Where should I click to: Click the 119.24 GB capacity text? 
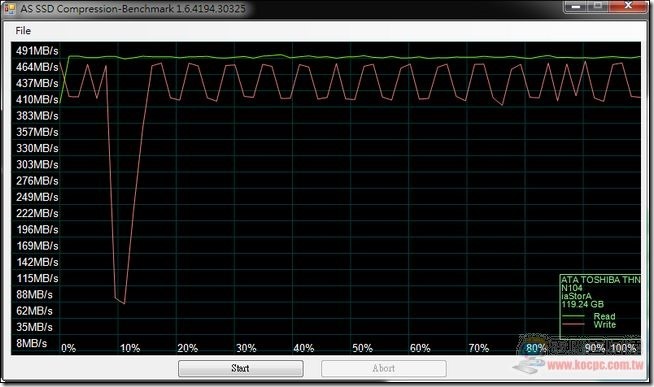tap(582, 304)
